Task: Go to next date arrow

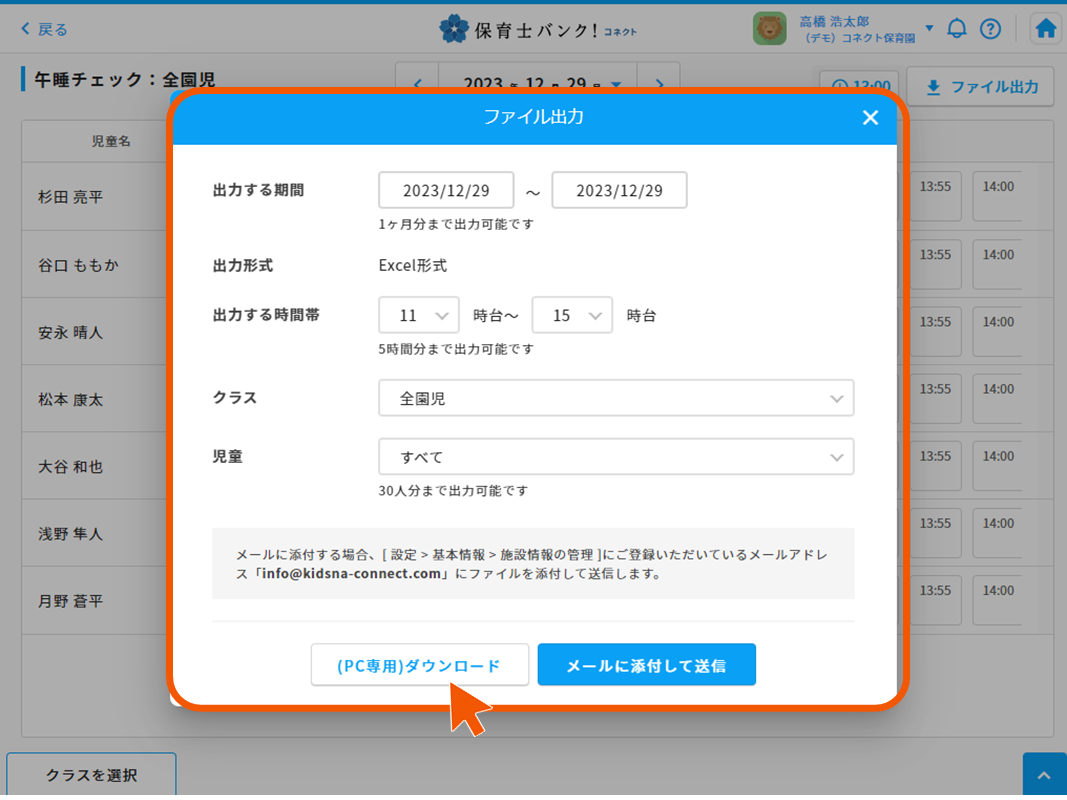Action: click(x=658, y=84)
